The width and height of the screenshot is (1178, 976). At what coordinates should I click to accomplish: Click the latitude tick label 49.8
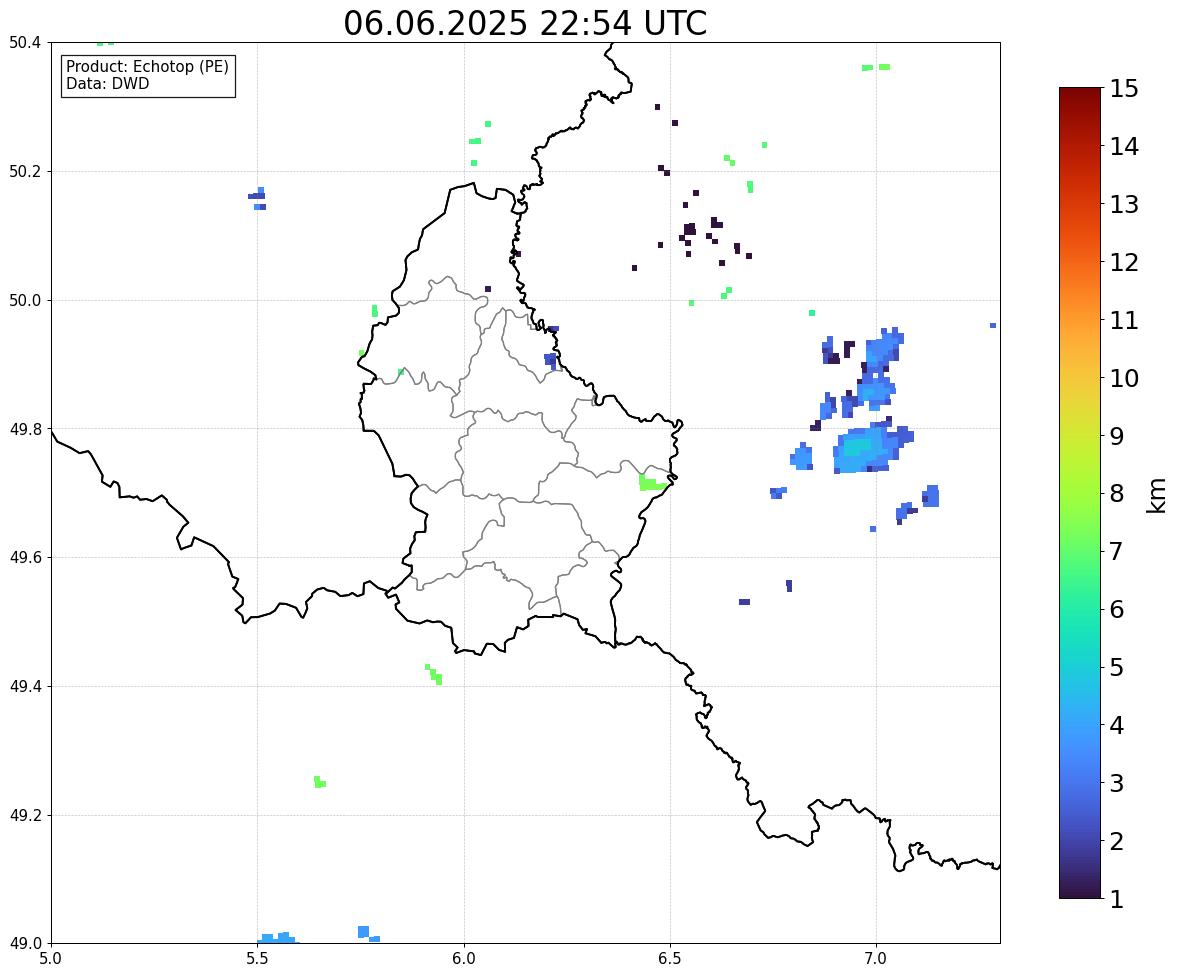(25, 429)
